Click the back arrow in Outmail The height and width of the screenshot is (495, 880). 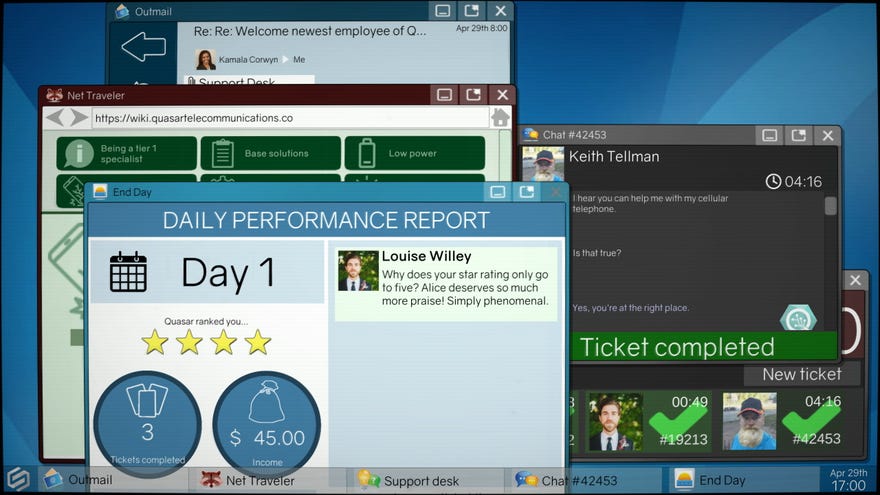144,46
